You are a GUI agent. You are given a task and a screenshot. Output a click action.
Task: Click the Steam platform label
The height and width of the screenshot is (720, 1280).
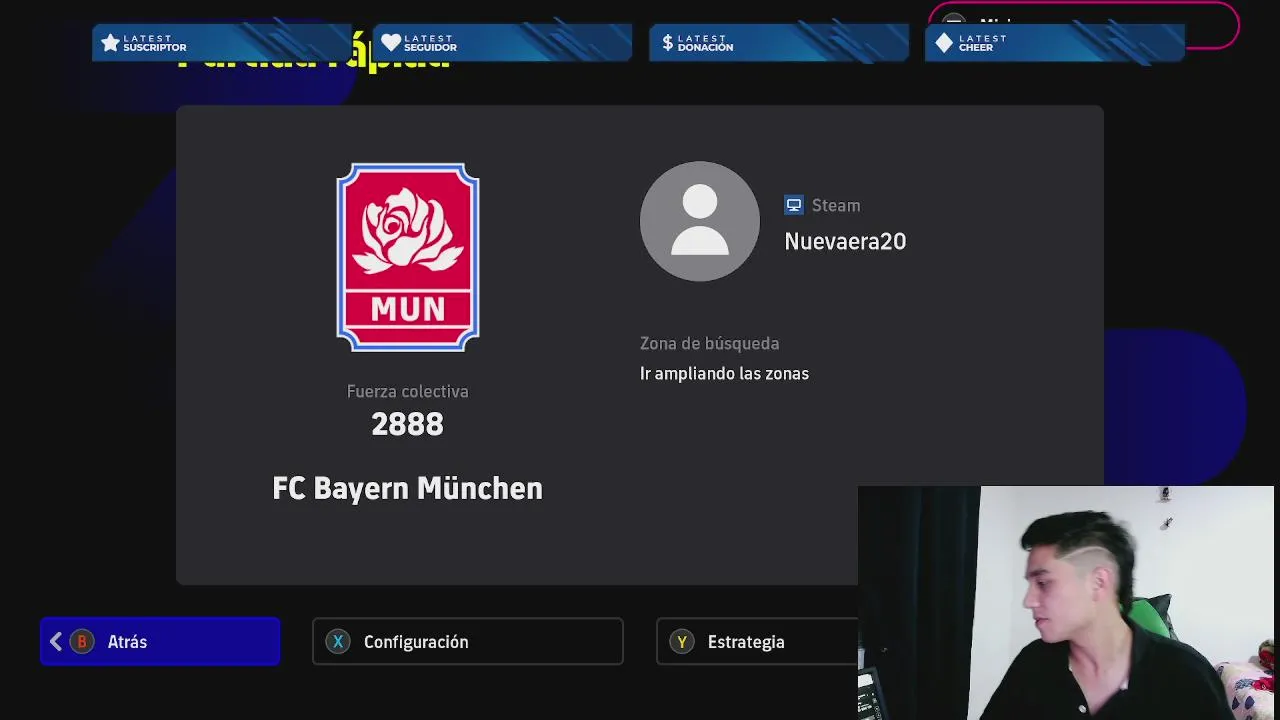tap(836, 205)
